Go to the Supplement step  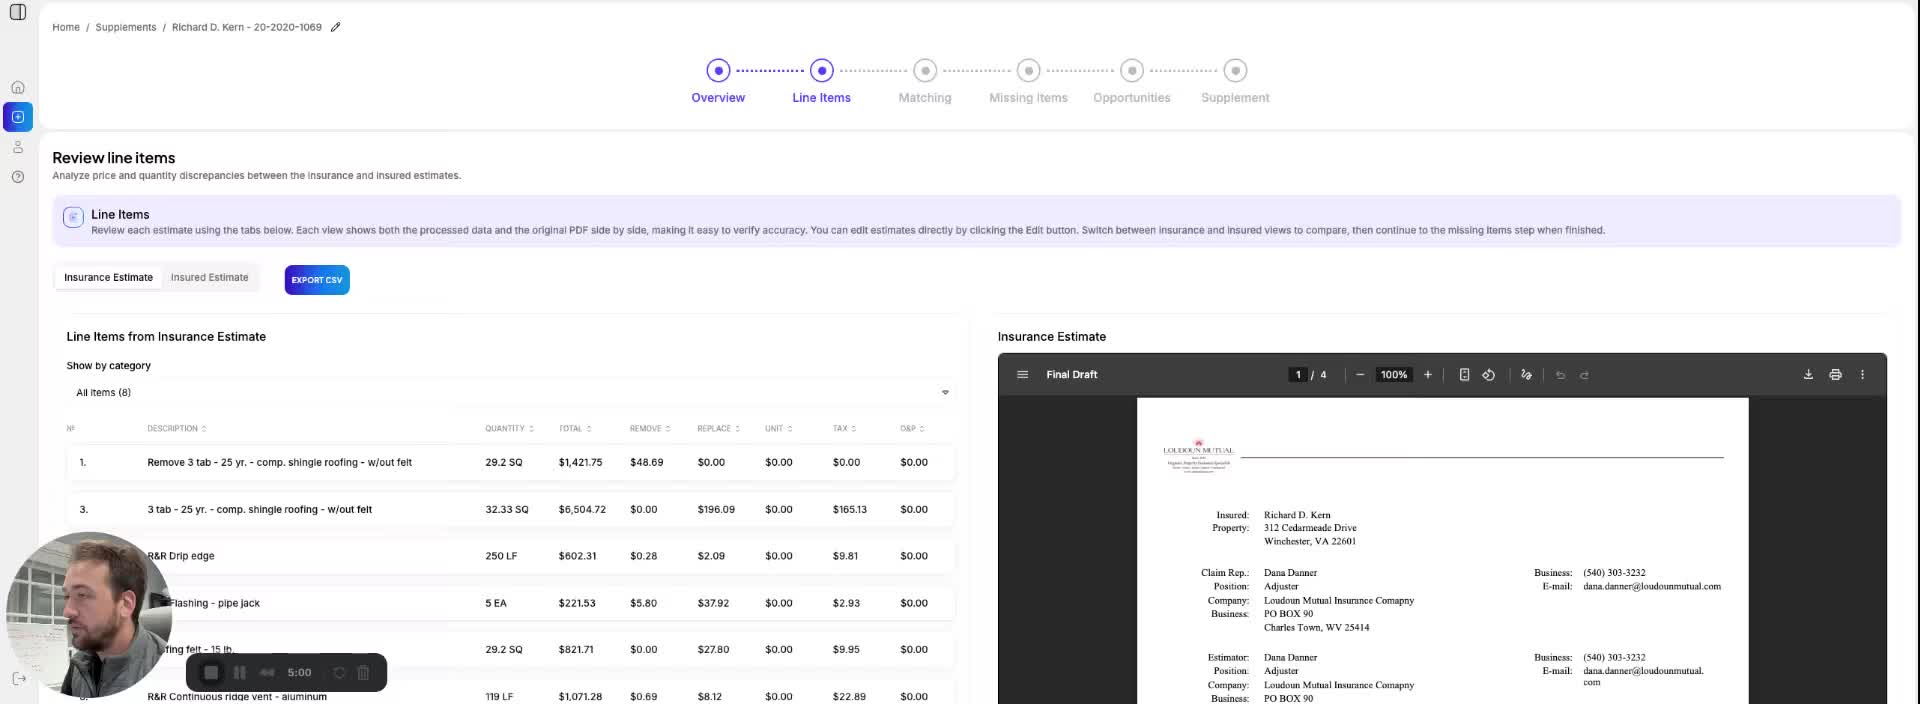(x=1235, y=81)
